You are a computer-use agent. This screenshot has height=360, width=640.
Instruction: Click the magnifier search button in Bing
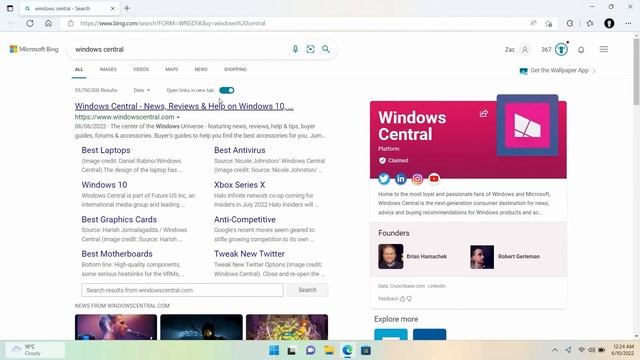point(326,49)
